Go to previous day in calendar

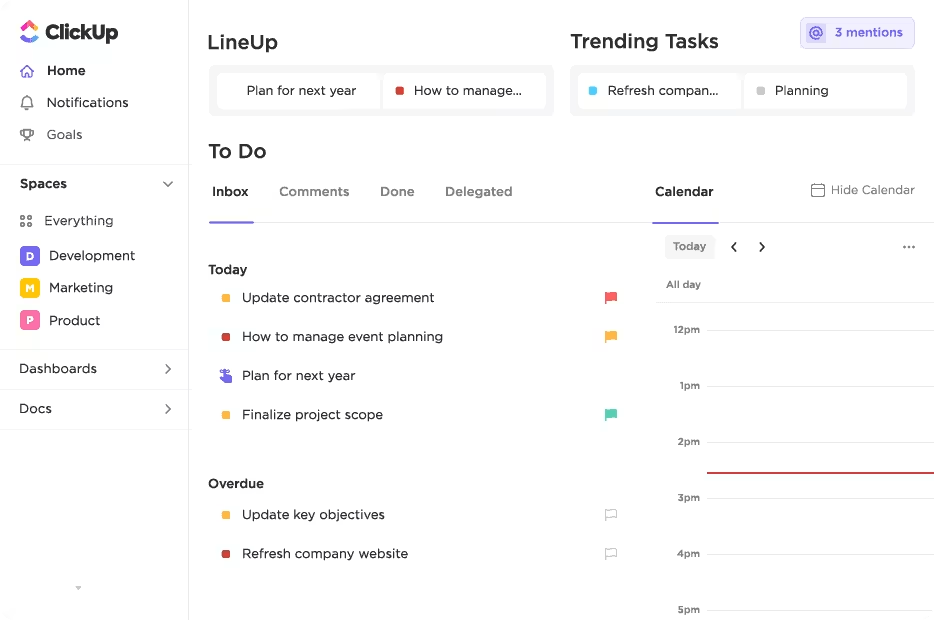pyautogui.click(x=734, y=247)
